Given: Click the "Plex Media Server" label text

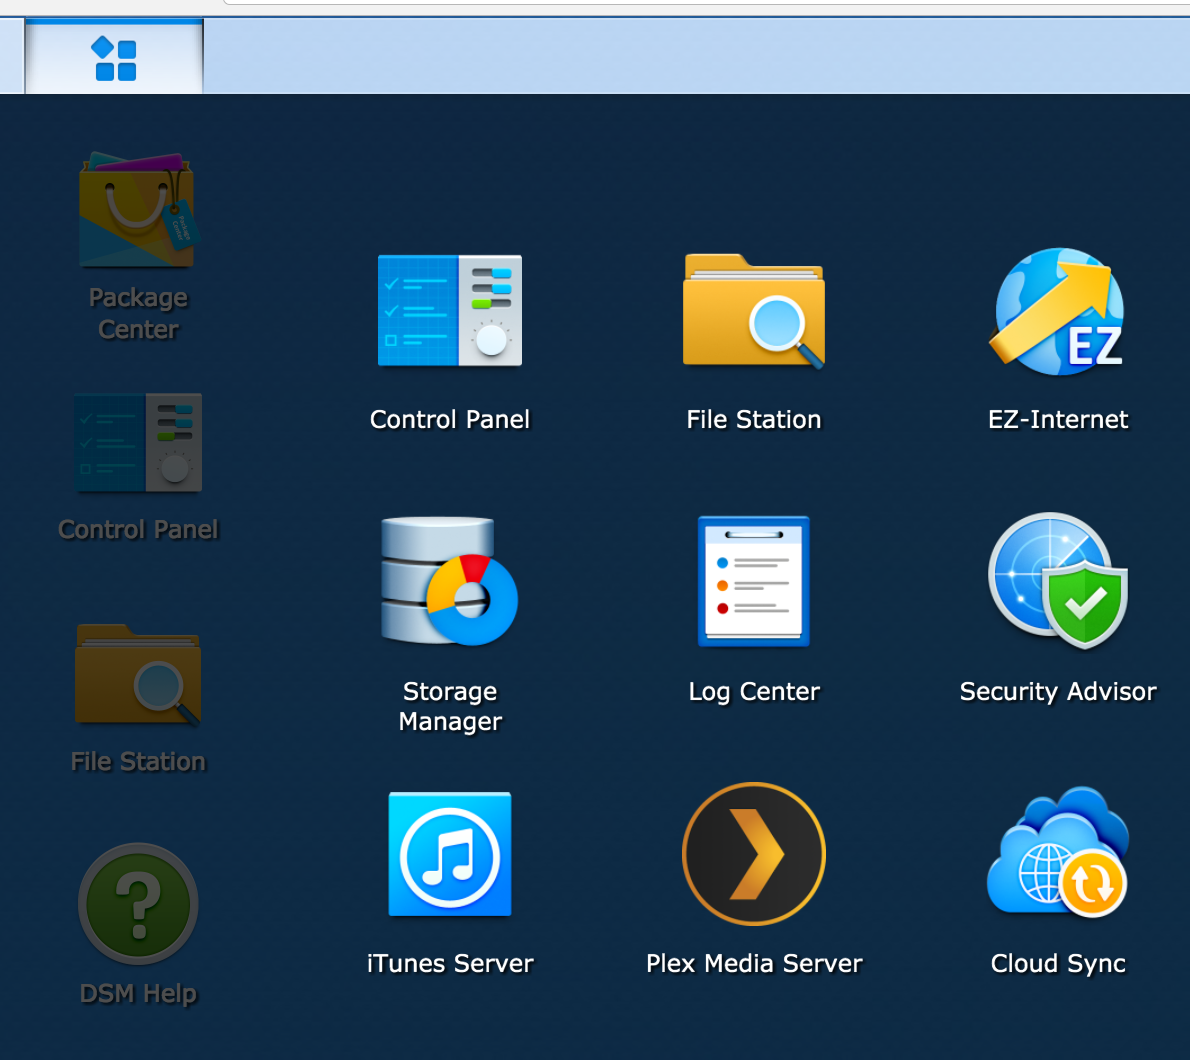Looking at the screenshot, I should [754, 964].
